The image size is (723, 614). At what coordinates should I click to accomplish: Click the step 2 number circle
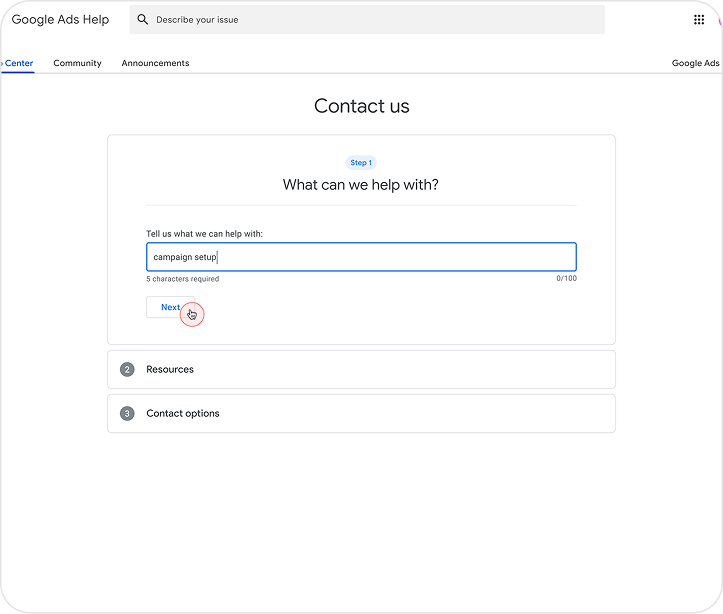click(127, 370)
